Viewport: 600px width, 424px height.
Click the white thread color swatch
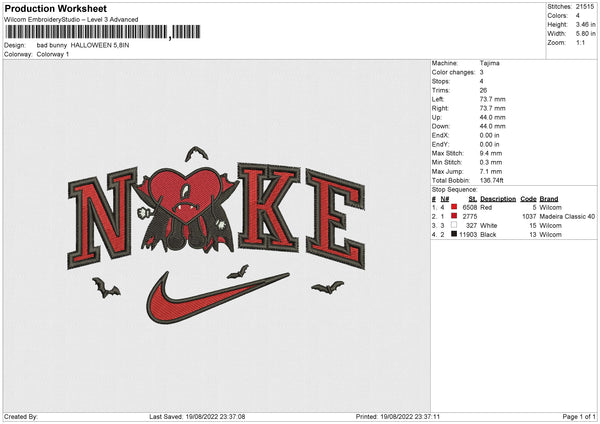click(454, 225)
